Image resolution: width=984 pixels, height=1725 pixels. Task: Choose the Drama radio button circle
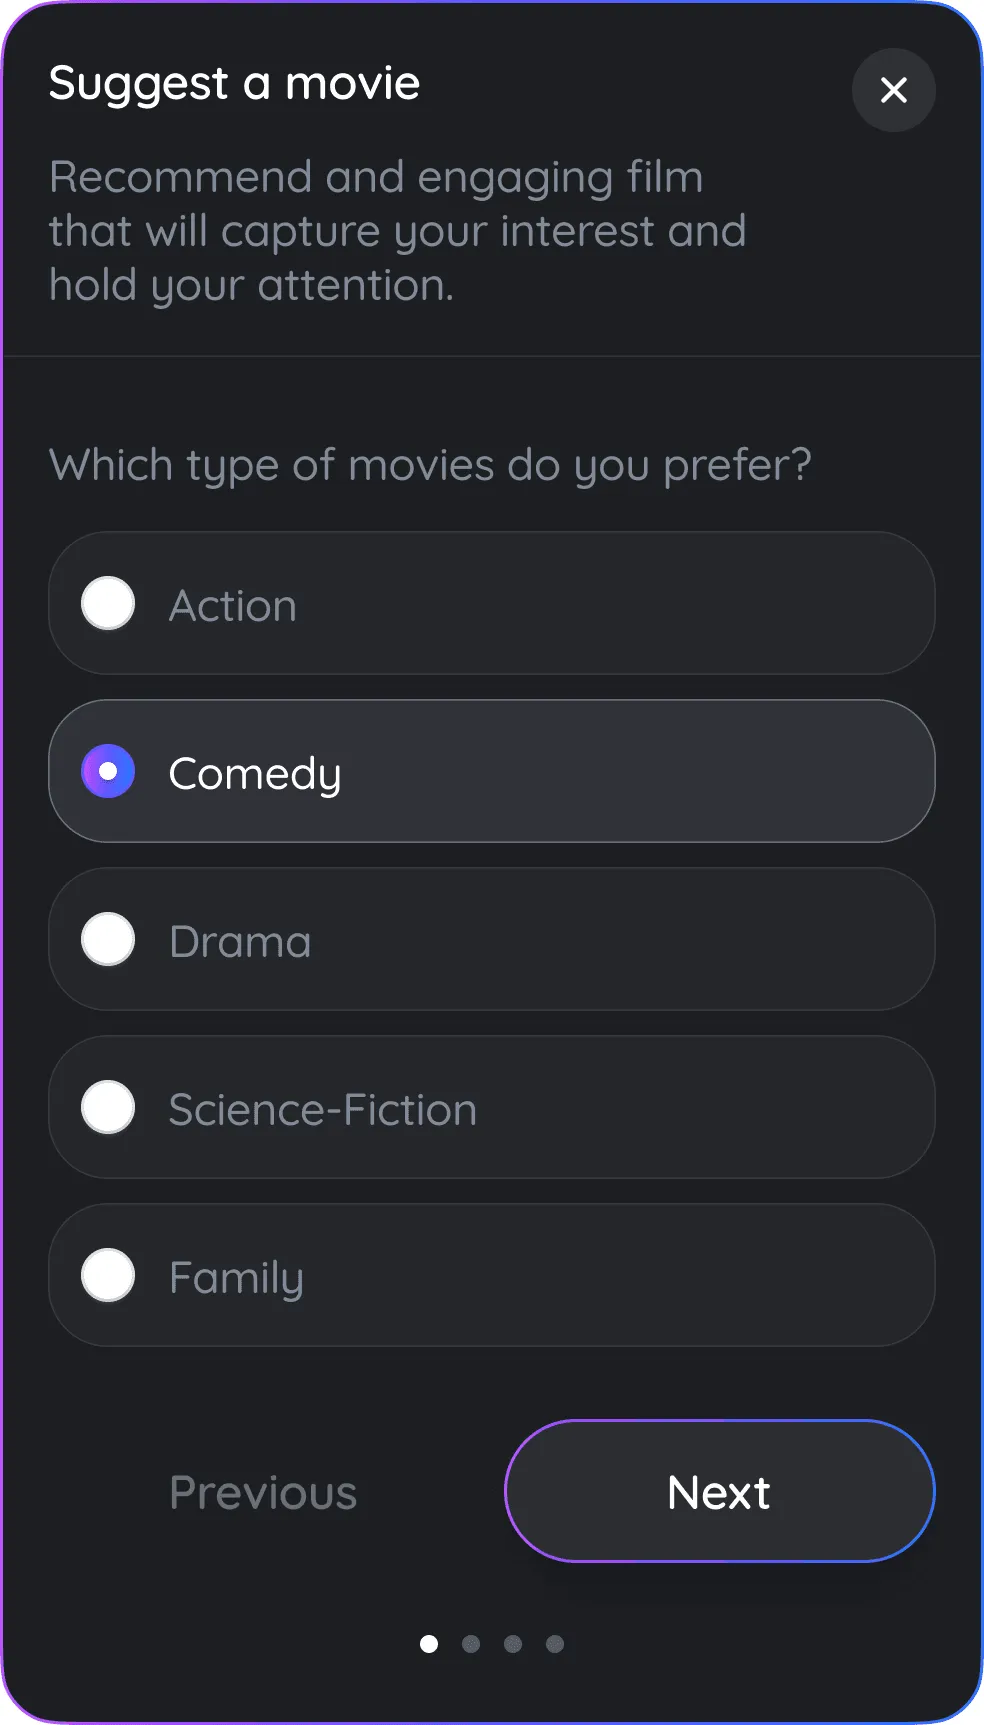point(108,940)
